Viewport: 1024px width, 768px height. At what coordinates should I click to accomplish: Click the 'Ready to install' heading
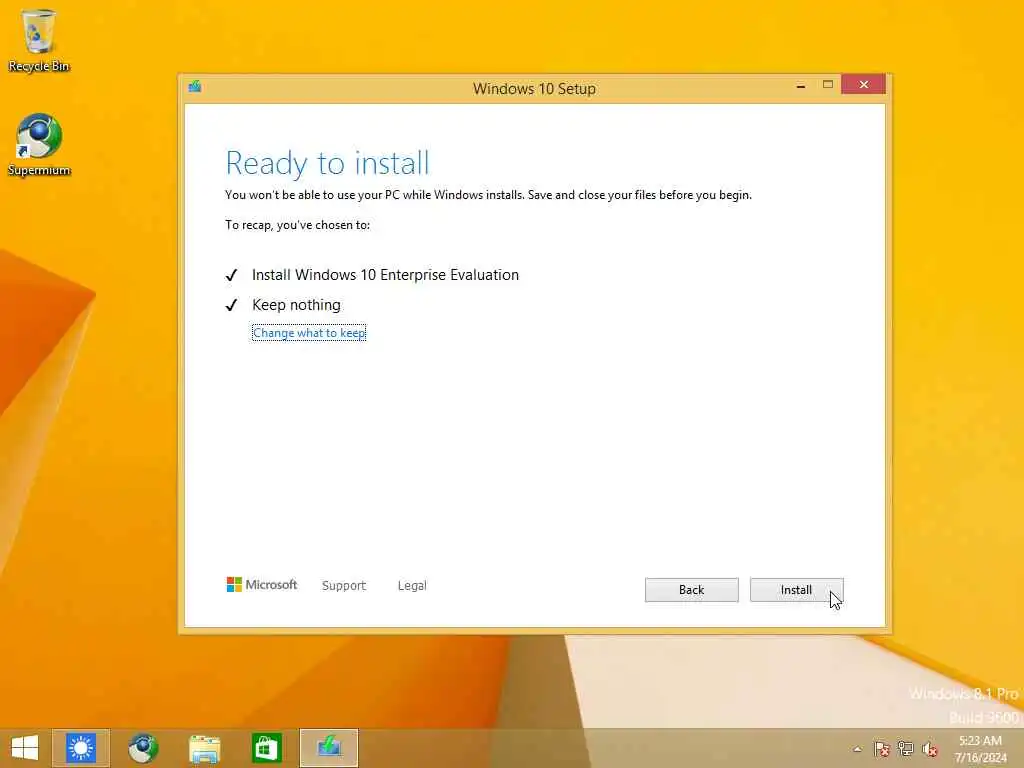pyautogui.click(x=327, y=163)
